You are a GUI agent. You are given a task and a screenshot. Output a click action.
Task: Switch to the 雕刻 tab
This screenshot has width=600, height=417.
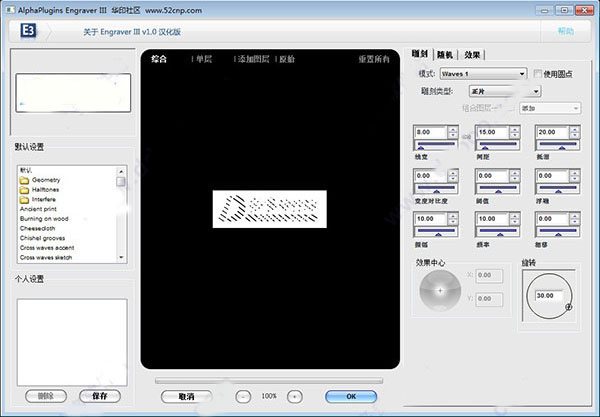[x=420, y=54]
